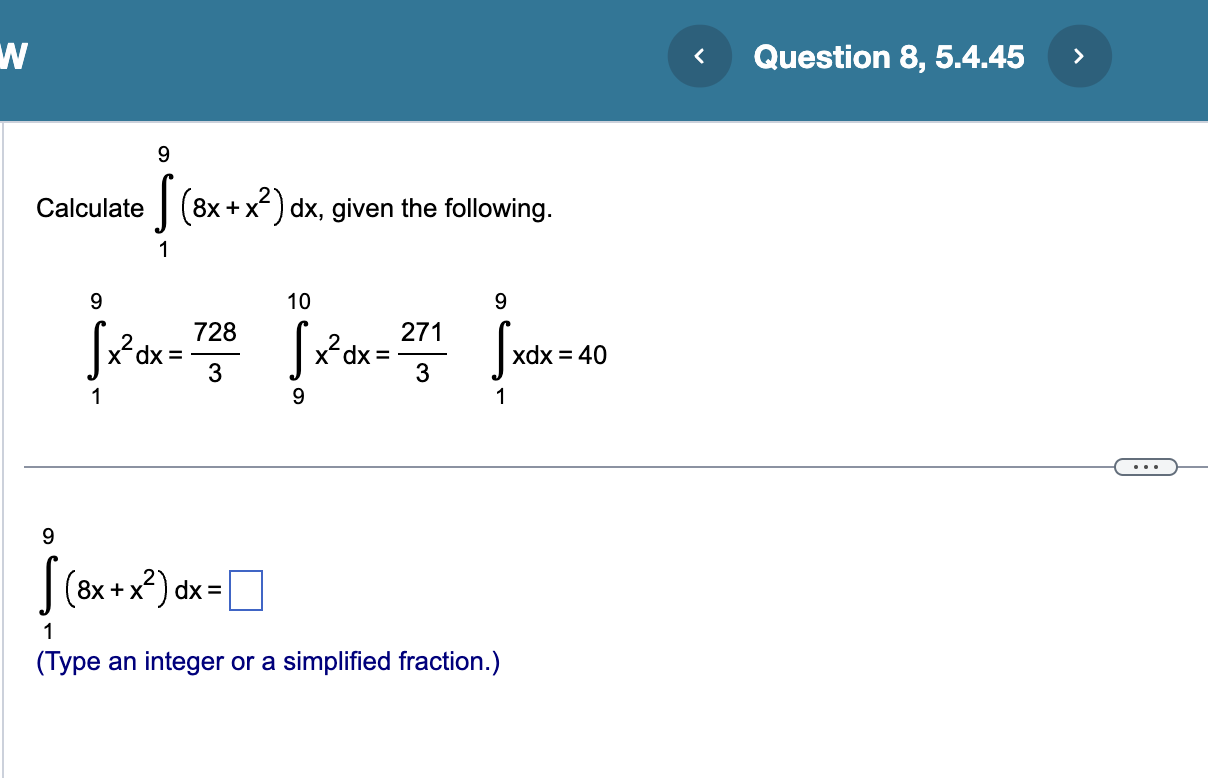Tap the circular forward button near the title
Viewport: 1208px width, 778px height.
coord(1080,56)
